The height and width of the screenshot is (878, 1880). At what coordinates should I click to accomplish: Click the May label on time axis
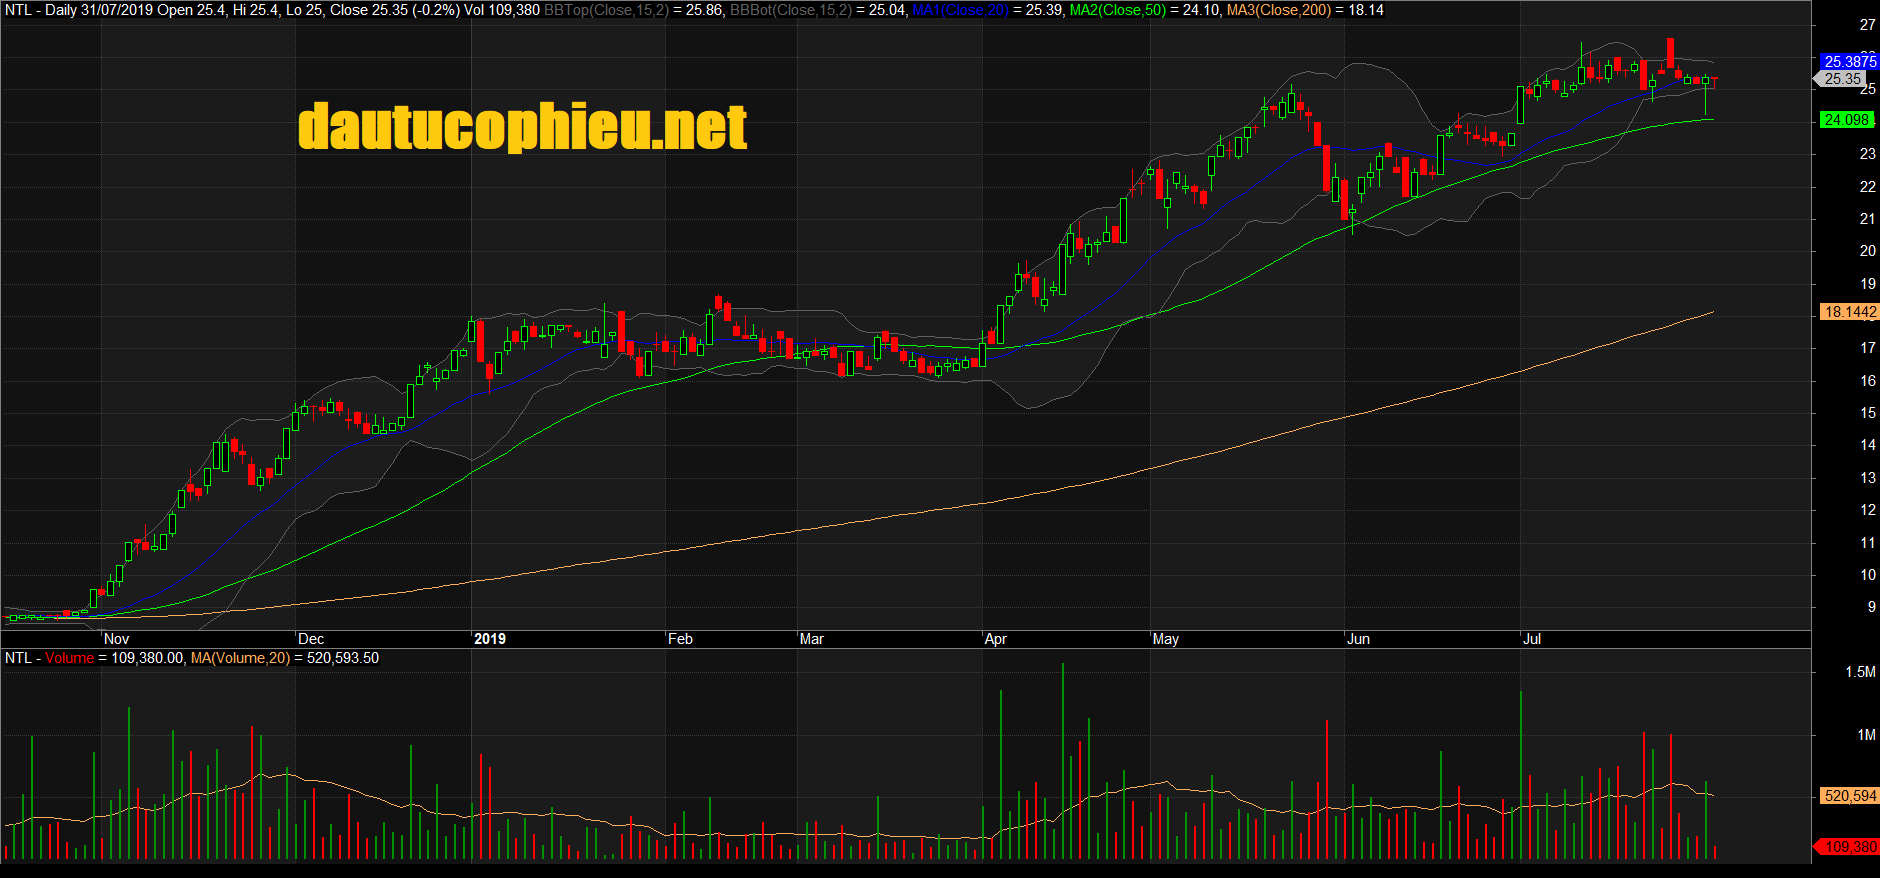1166,639
